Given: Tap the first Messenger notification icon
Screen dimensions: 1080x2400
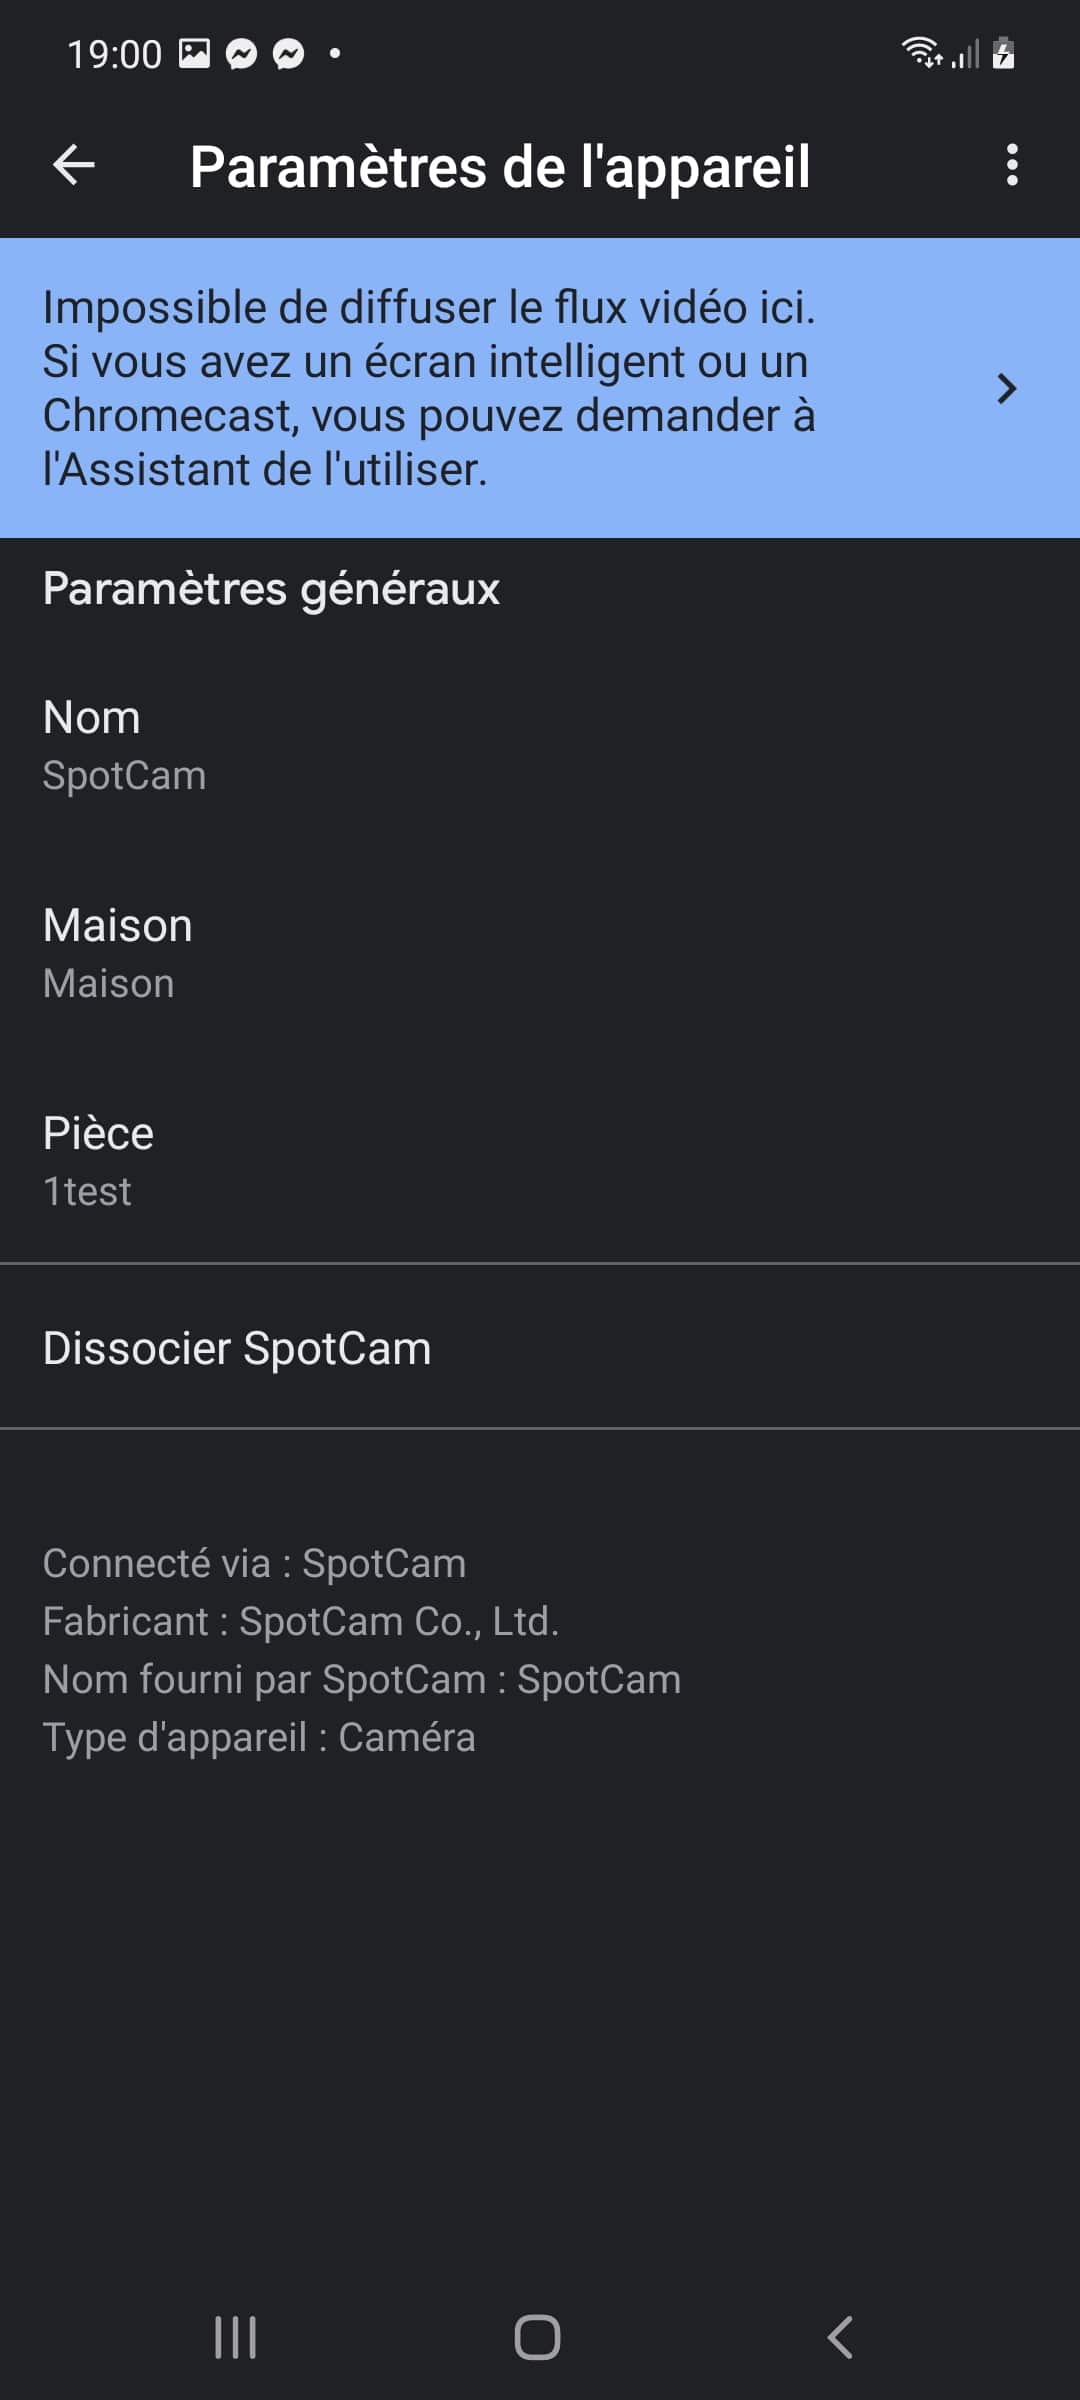Looking at the screenshot, I should click(x=242, y=53).
